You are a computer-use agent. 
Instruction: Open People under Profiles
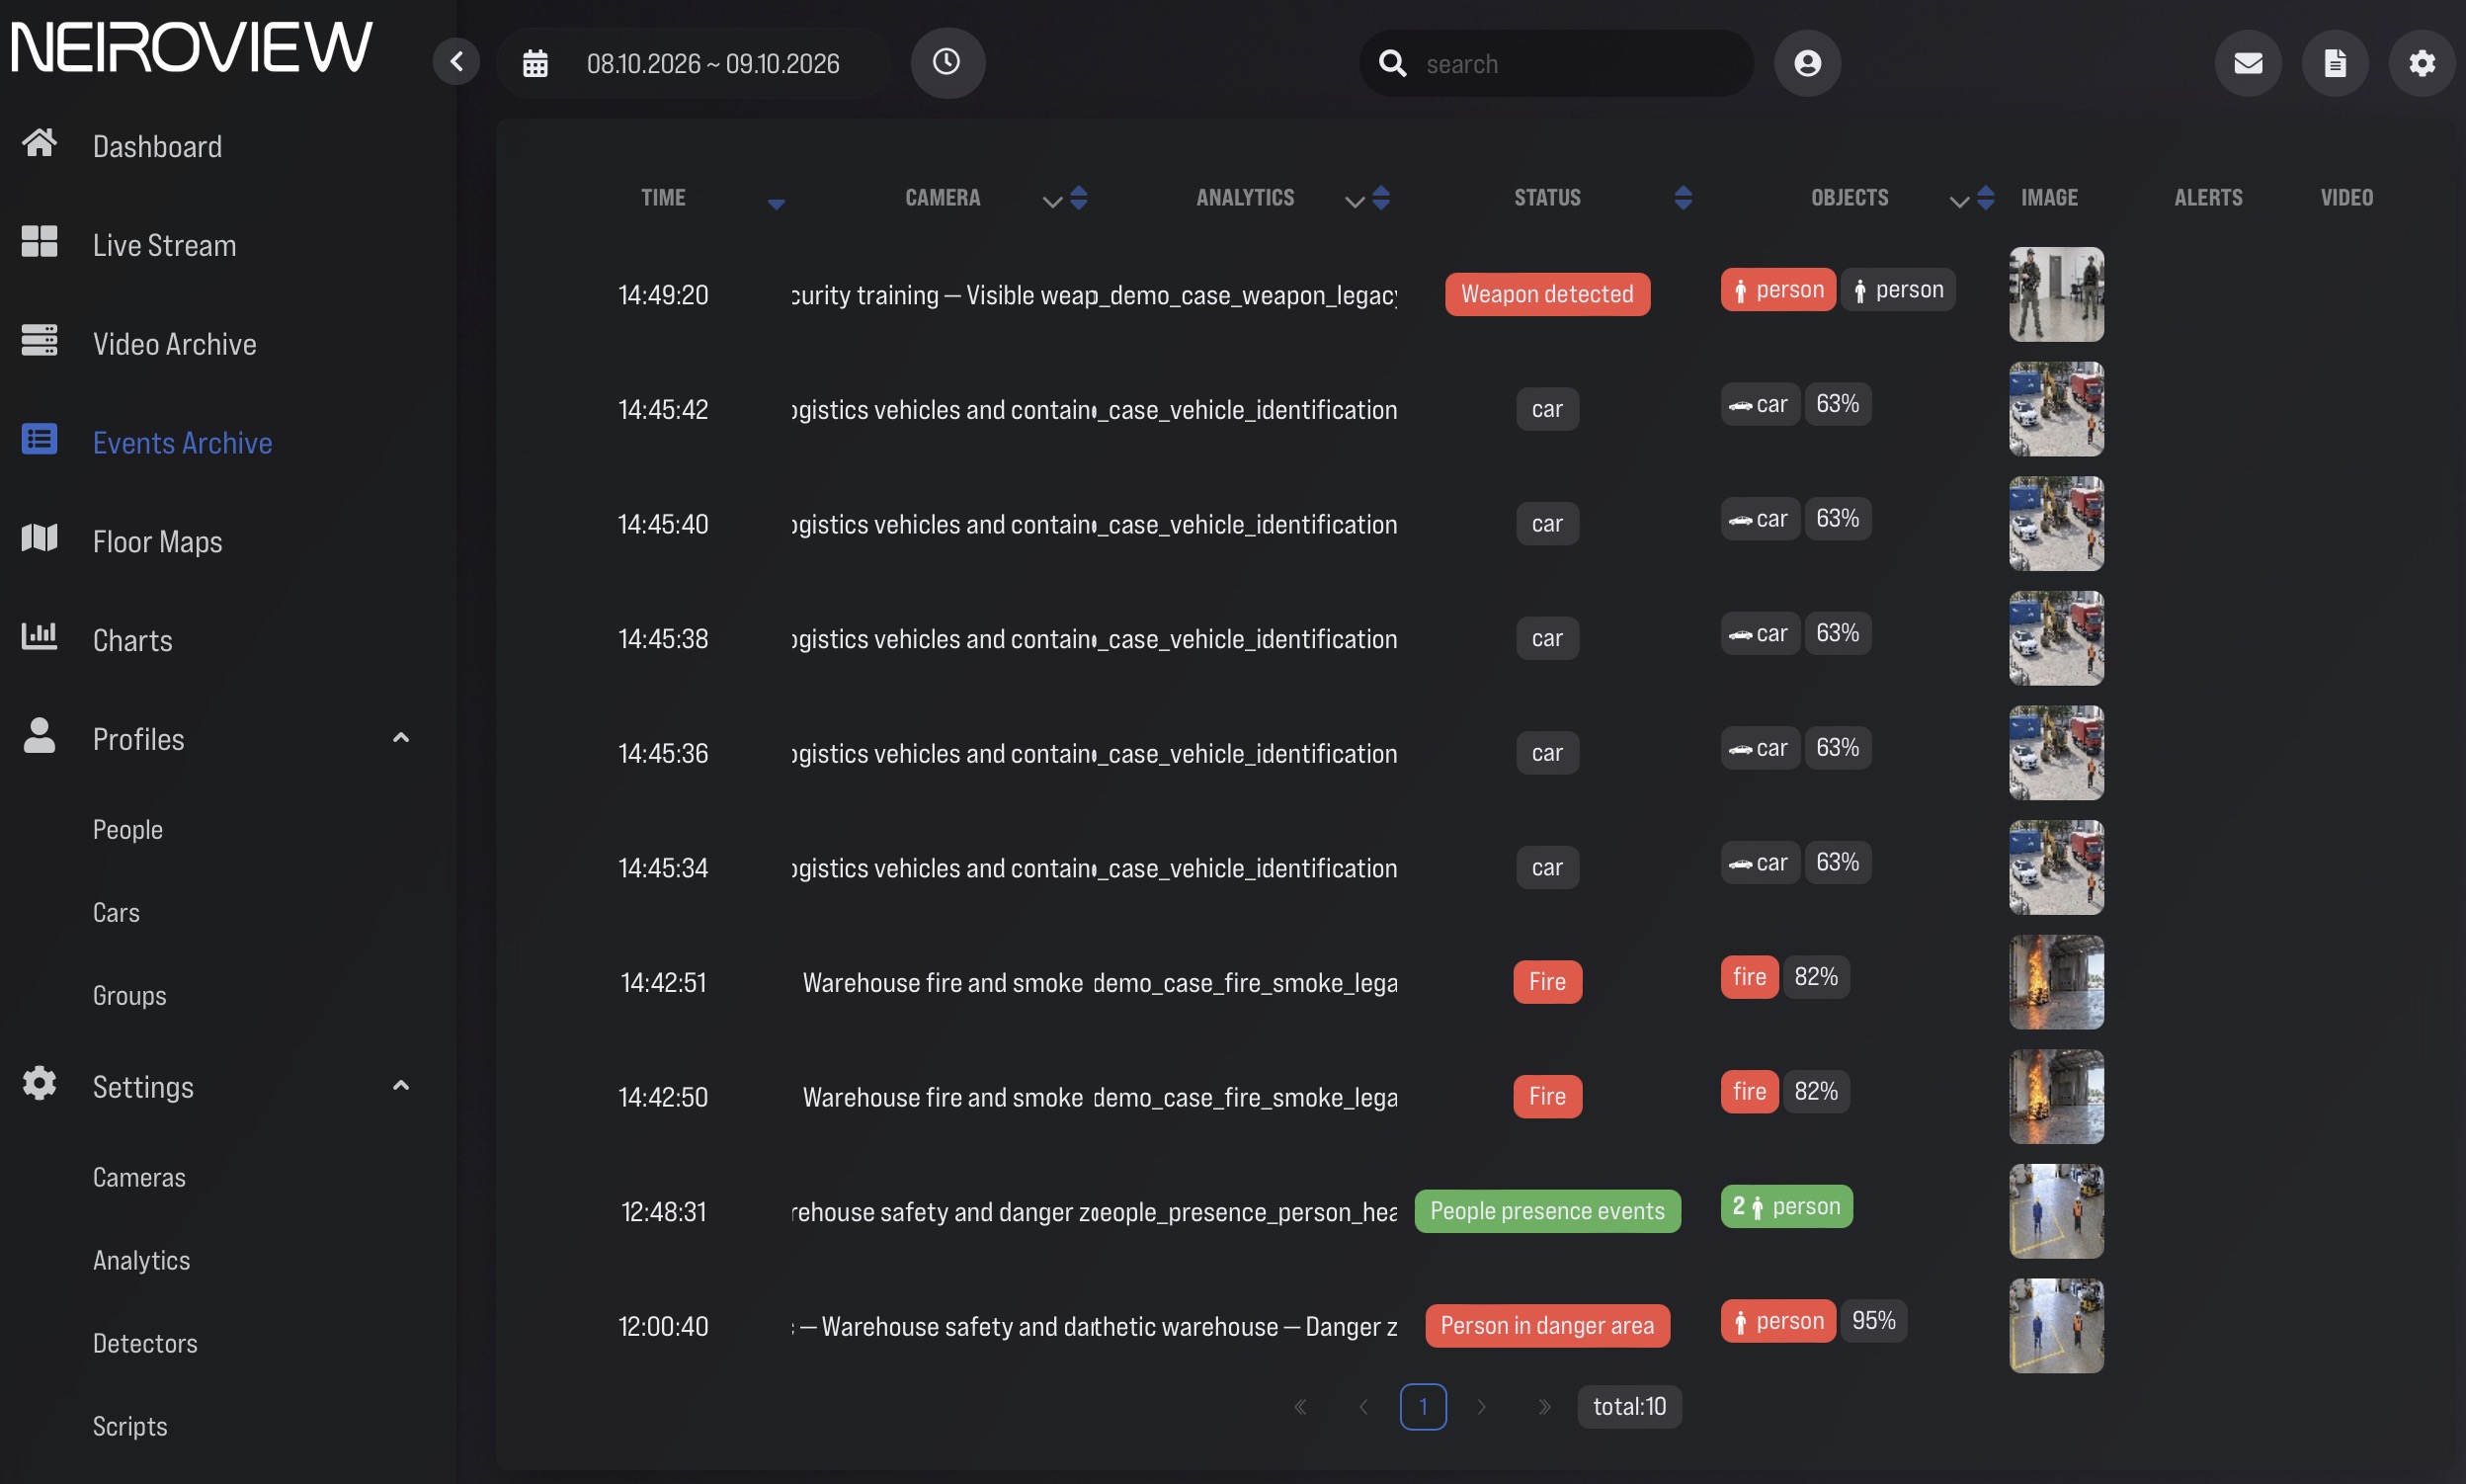[128, 830]
